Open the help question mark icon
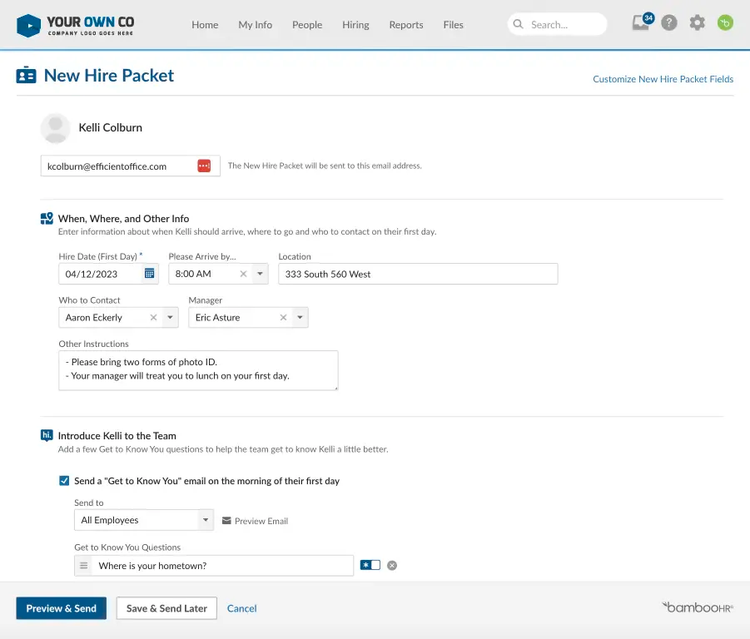Screen dimensions: 750x639 pyautogui.click(x=669, y=22)
